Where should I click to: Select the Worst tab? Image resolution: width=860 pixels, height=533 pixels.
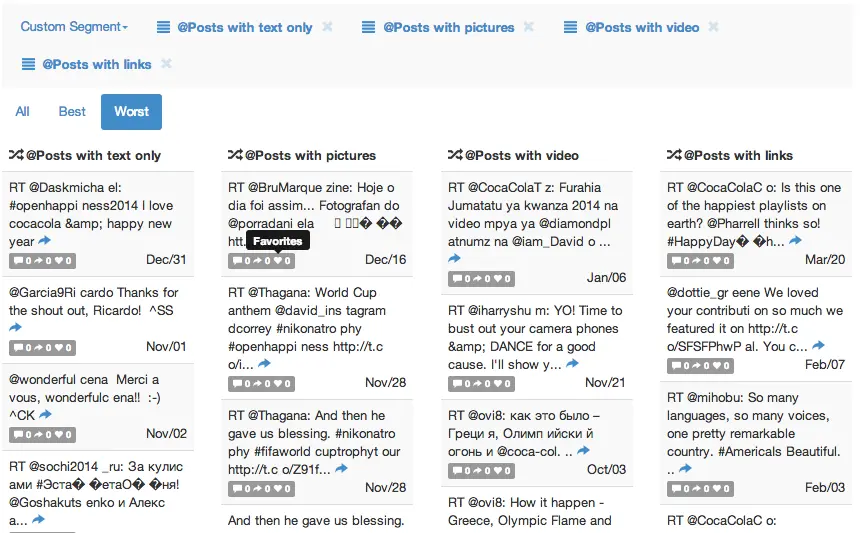(131, 112)
